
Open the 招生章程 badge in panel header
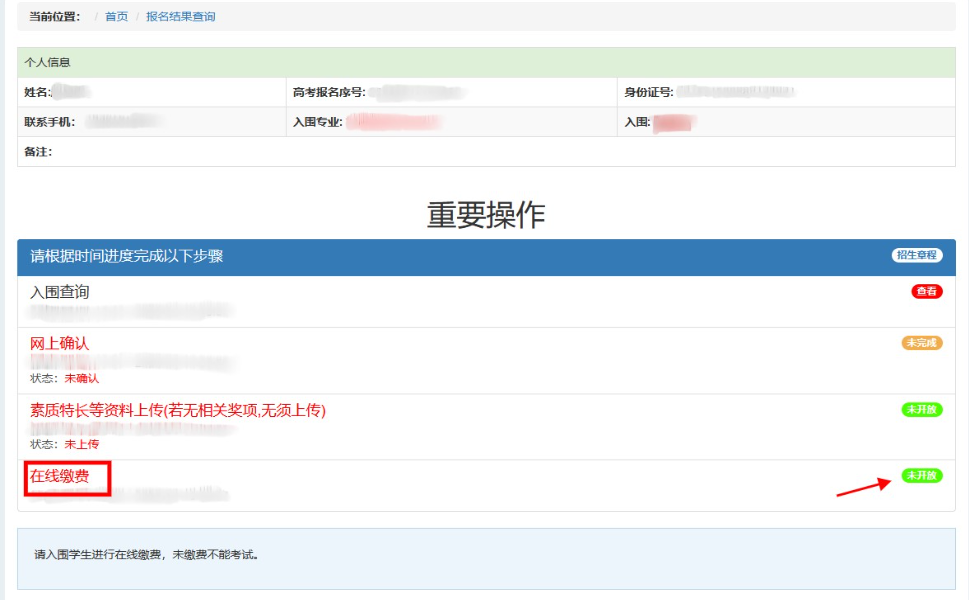[x=917, y=255]
